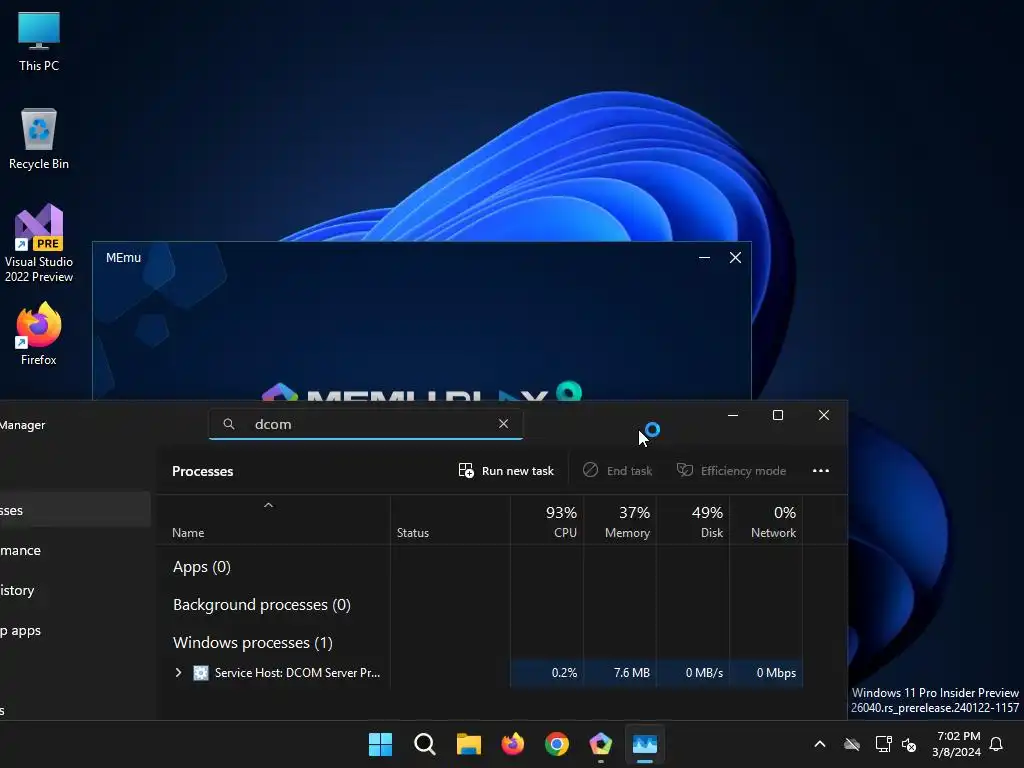This screenshot has height=768, width=1024.
Task: Click the End task button
Action: 617,471
